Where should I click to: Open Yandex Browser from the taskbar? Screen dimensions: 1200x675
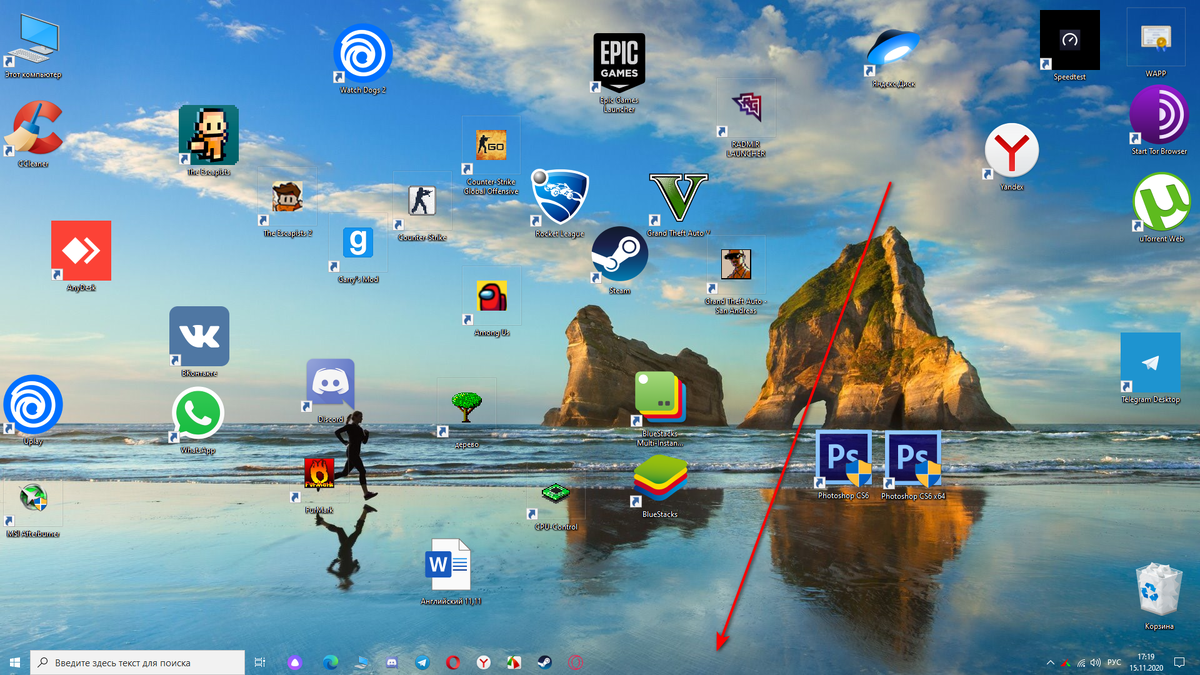click(x=483, y=662)
